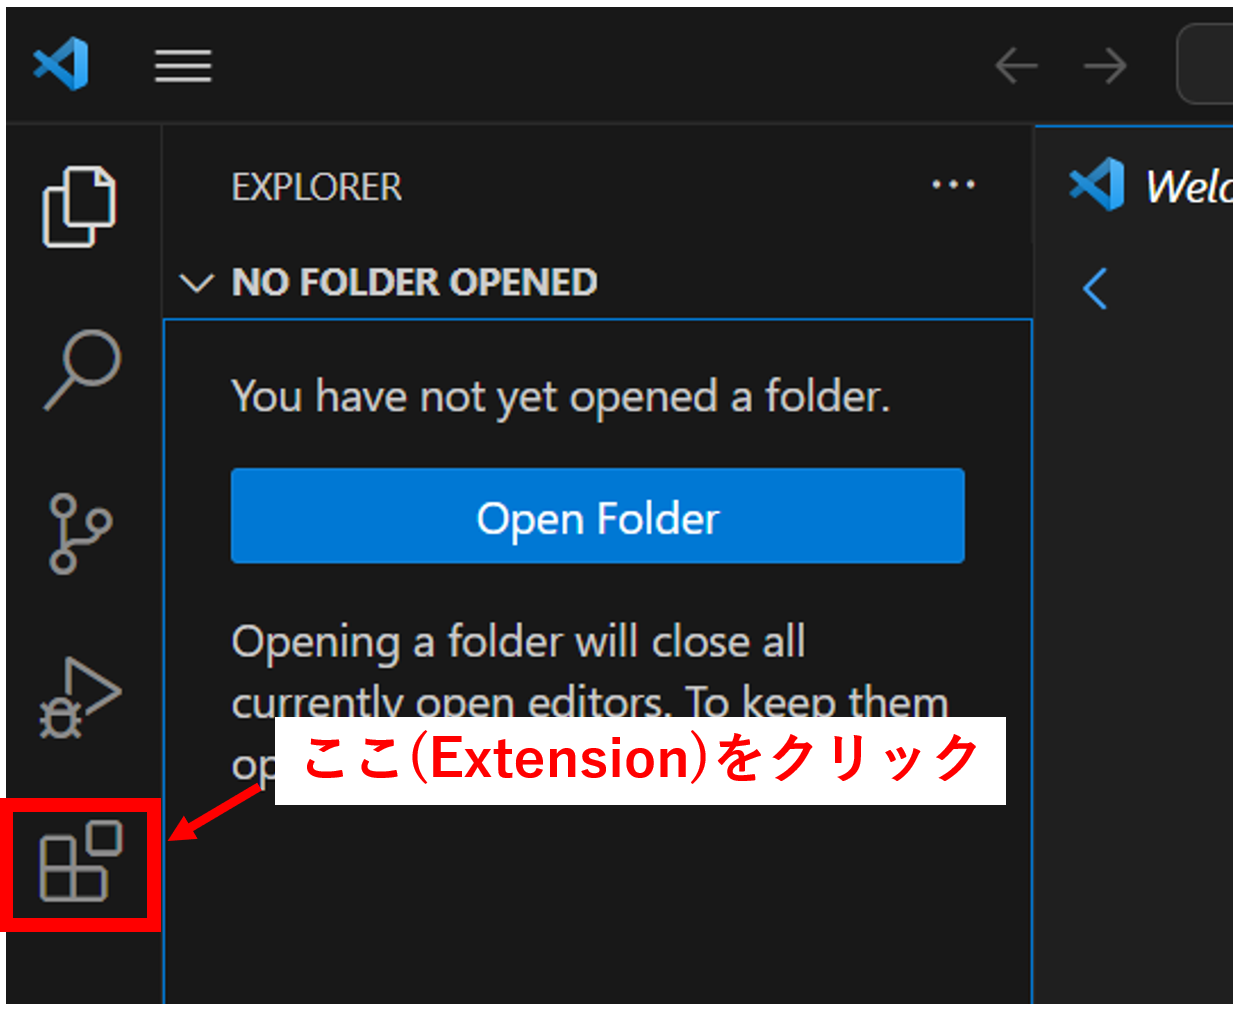Go forward with the right arrow
Image resolution: width=1243 pixels, height=1010 pixels.
(1105, 66)
